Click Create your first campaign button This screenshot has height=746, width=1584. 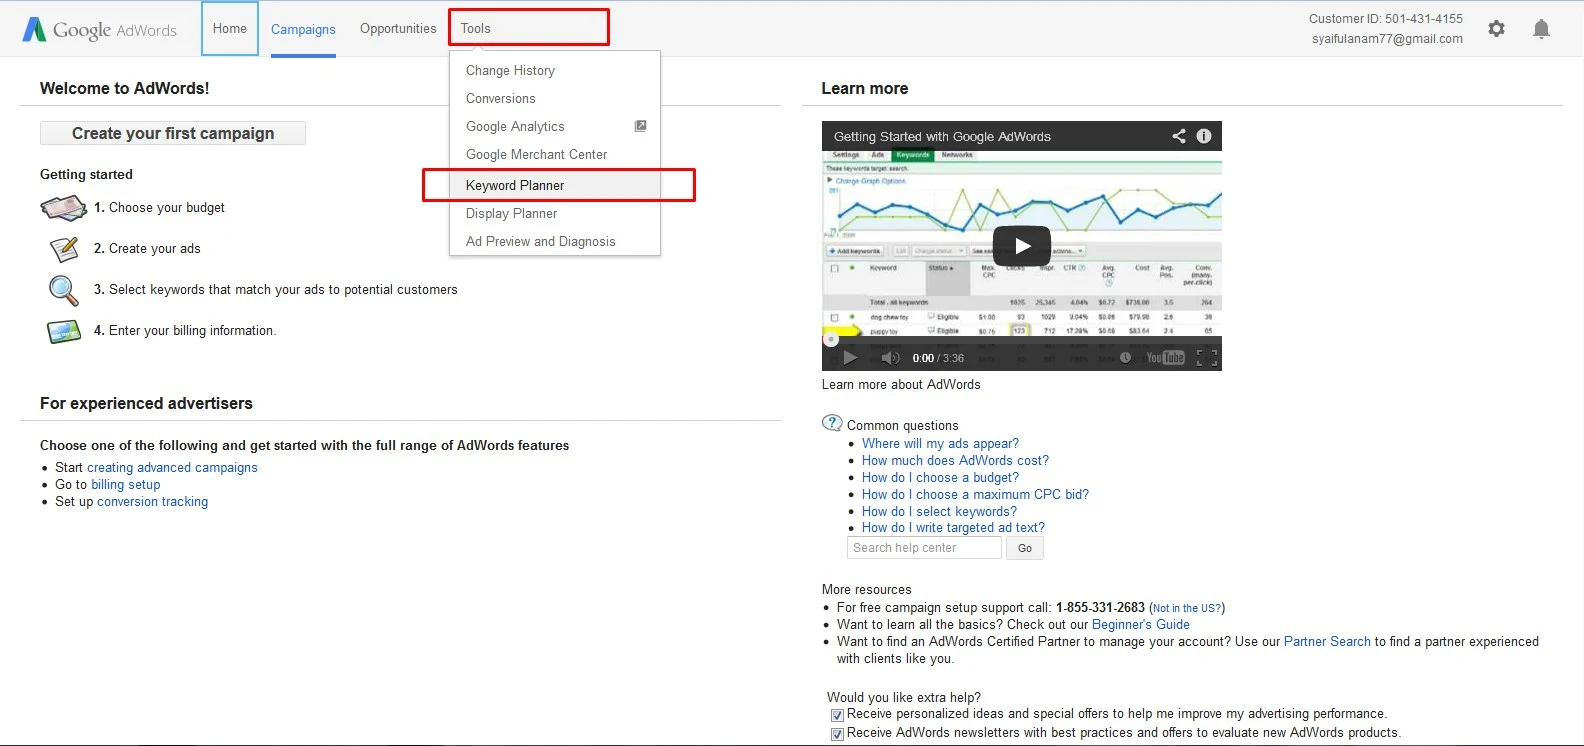(x=173, y=133)
